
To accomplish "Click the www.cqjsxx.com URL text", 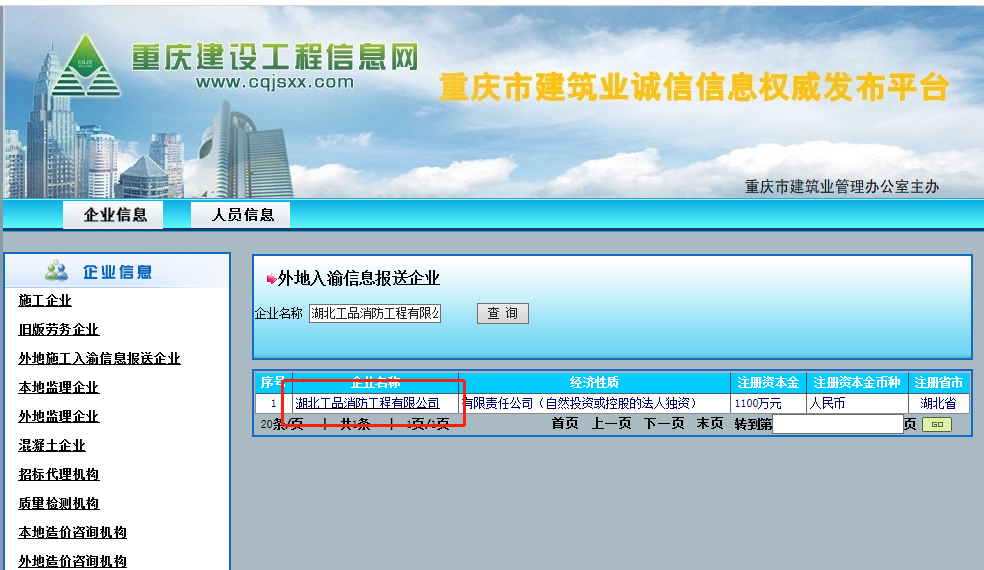I will (275, 82).
